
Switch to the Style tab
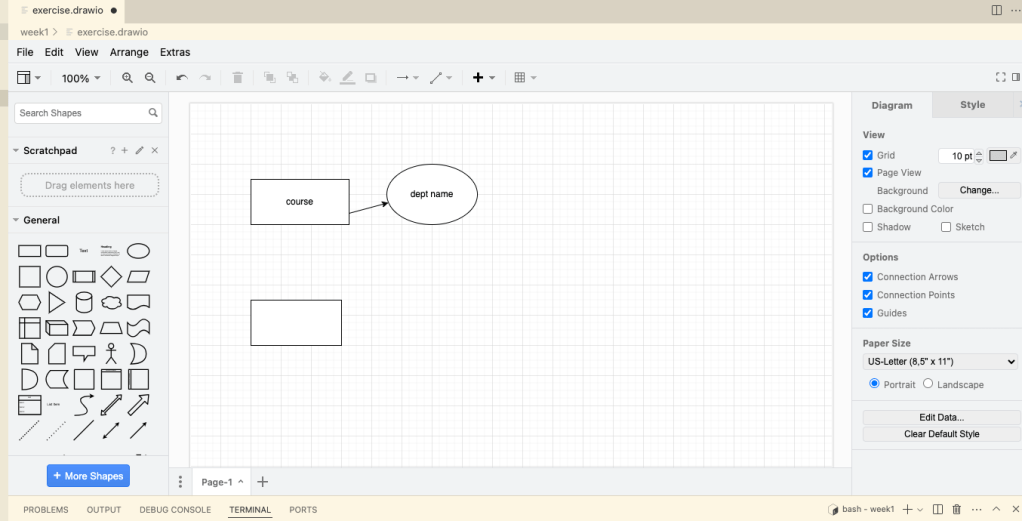click(x=972, y=105)
